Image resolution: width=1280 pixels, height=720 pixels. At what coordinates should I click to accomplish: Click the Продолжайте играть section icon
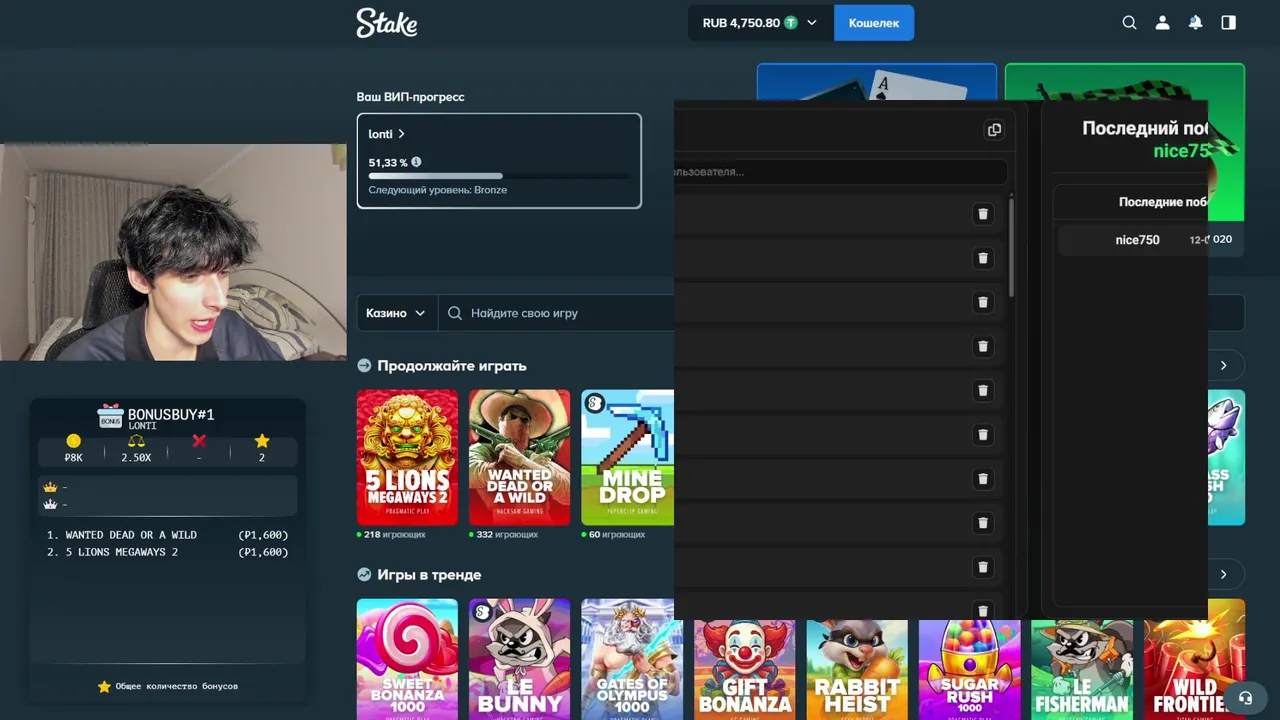pos(364,366)
